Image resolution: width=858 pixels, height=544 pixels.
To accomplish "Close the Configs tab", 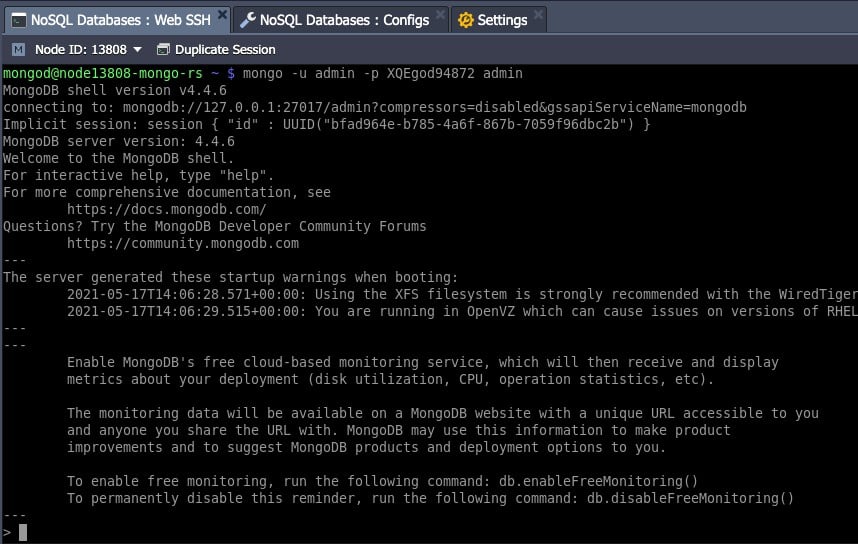I will point(440,15).
